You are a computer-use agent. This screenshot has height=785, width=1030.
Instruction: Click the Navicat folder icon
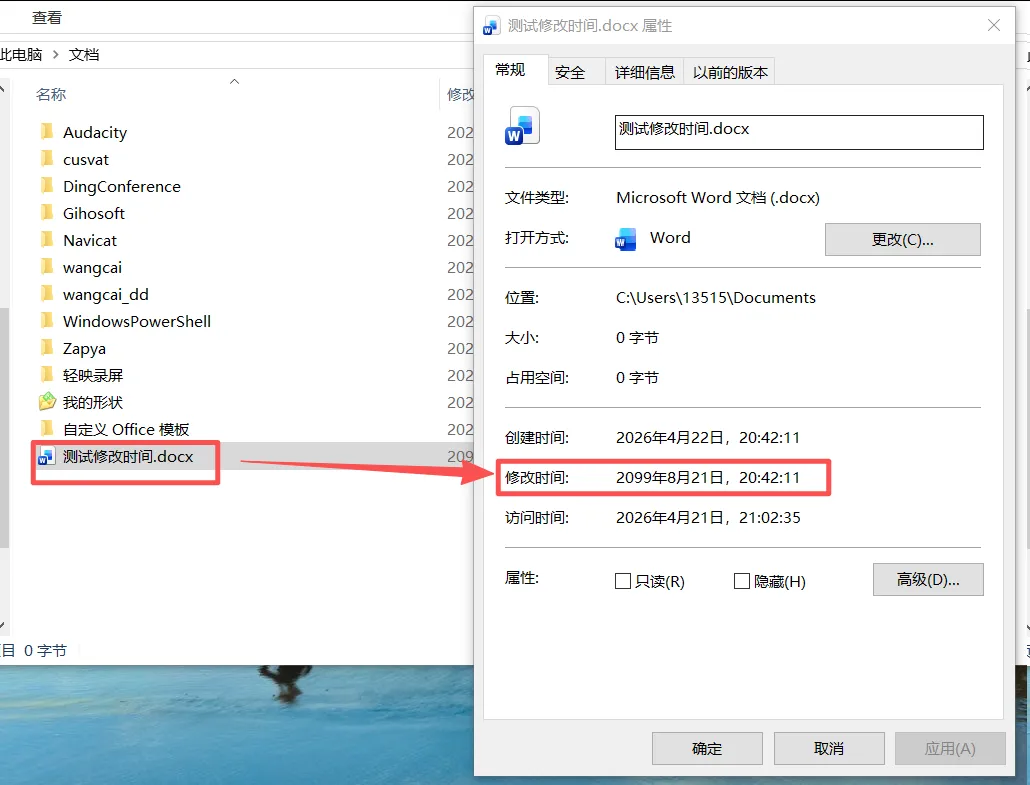(x=47, y=240)
